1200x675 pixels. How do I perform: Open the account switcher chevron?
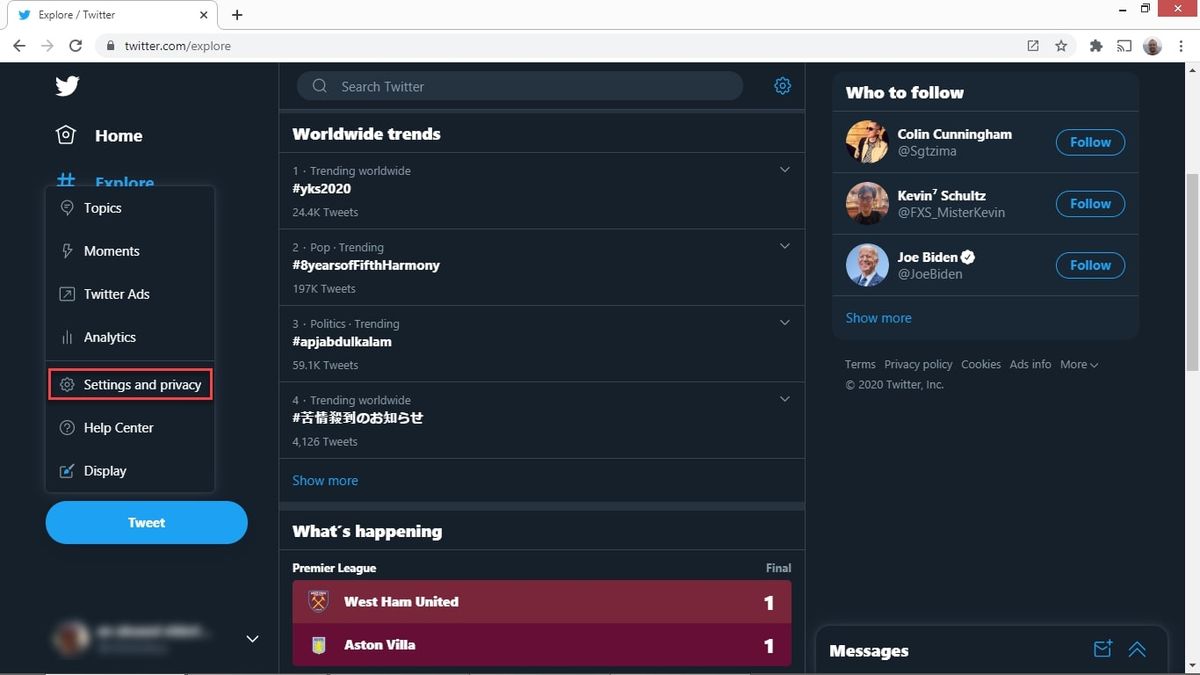(x=252, y=638)
